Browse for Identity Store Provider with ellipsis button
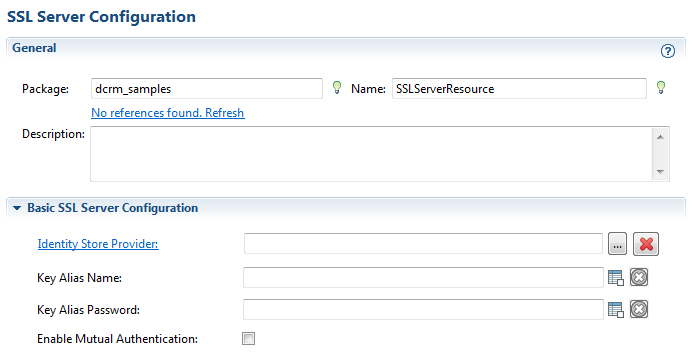 click(x=617, y=244)
